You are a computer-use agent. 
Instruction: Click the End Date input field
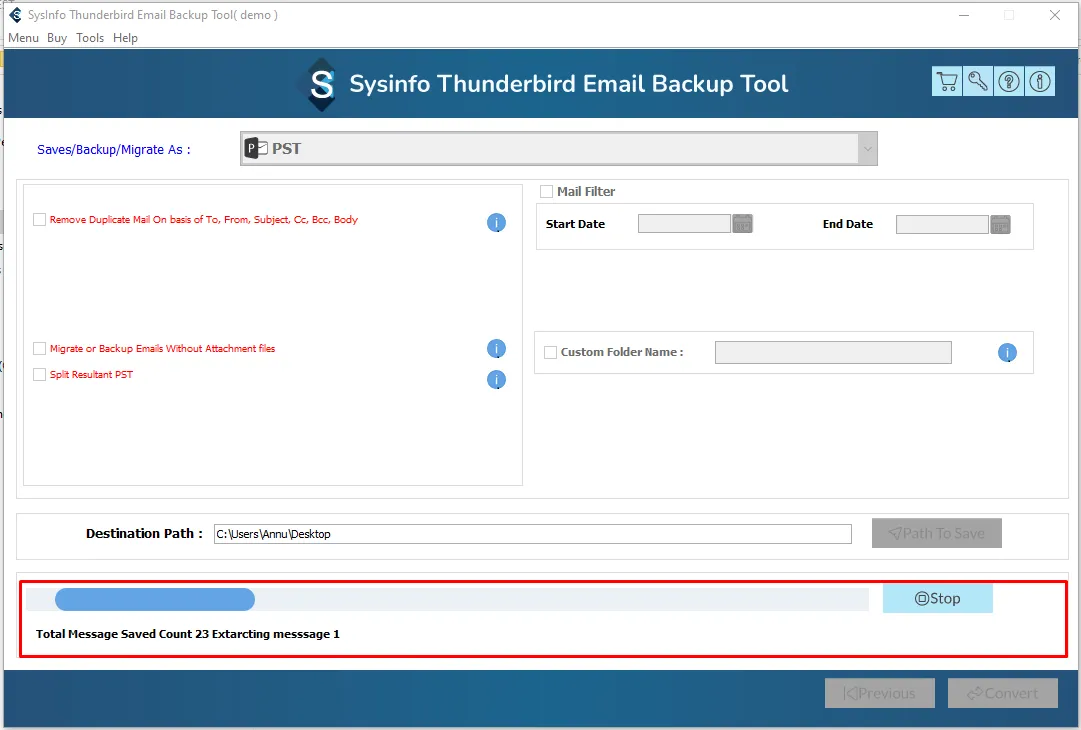pyautogui.click(x=942, y=224)
